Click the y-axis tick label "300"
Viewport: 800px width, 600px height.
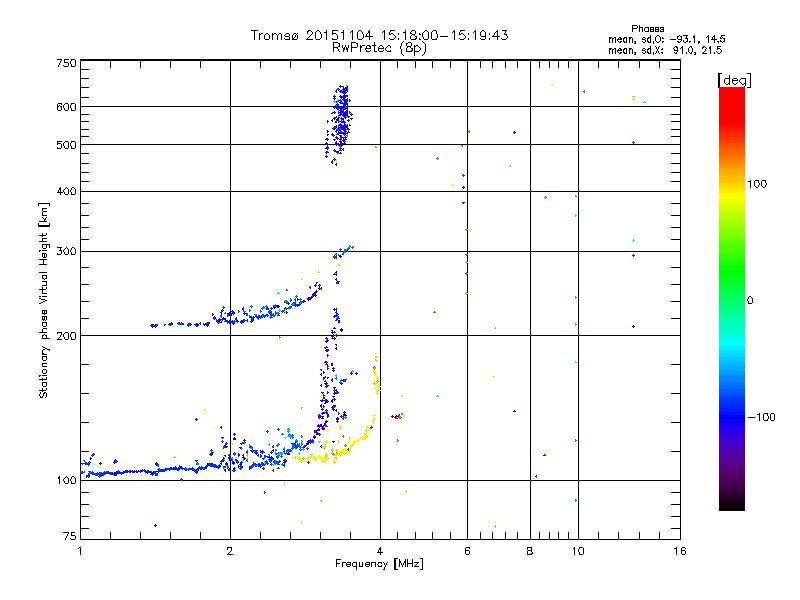[x=66, y=251]
